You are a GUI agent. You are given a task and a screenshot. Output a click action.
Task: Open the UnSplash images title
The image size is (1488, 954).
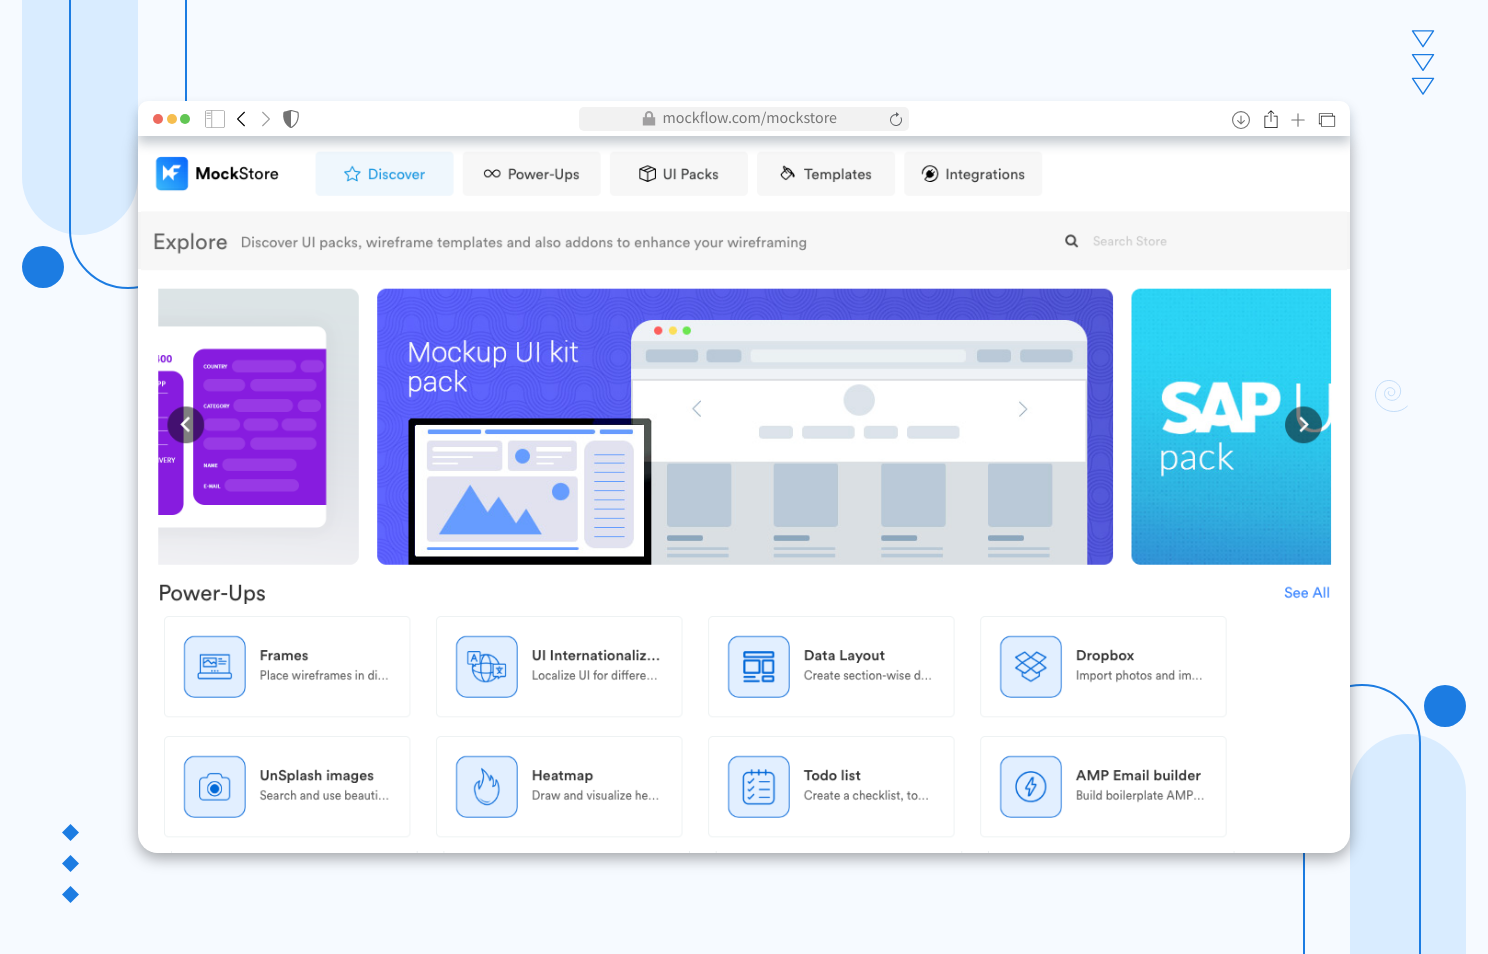pyautogui.click(x=317, y=776)
